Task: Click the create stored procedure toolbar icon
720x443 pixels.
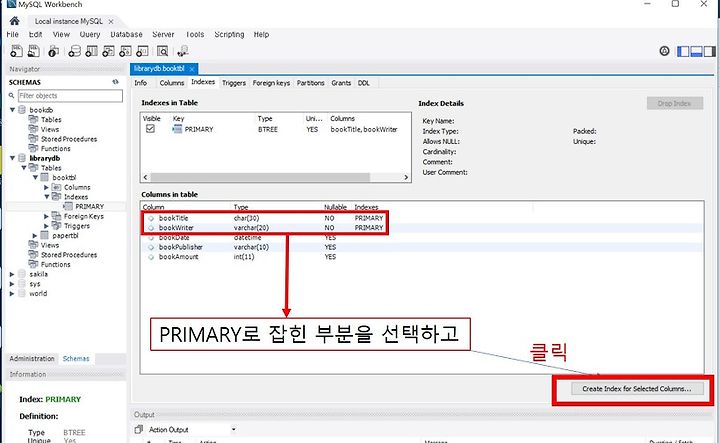Action: click(125, 51)
